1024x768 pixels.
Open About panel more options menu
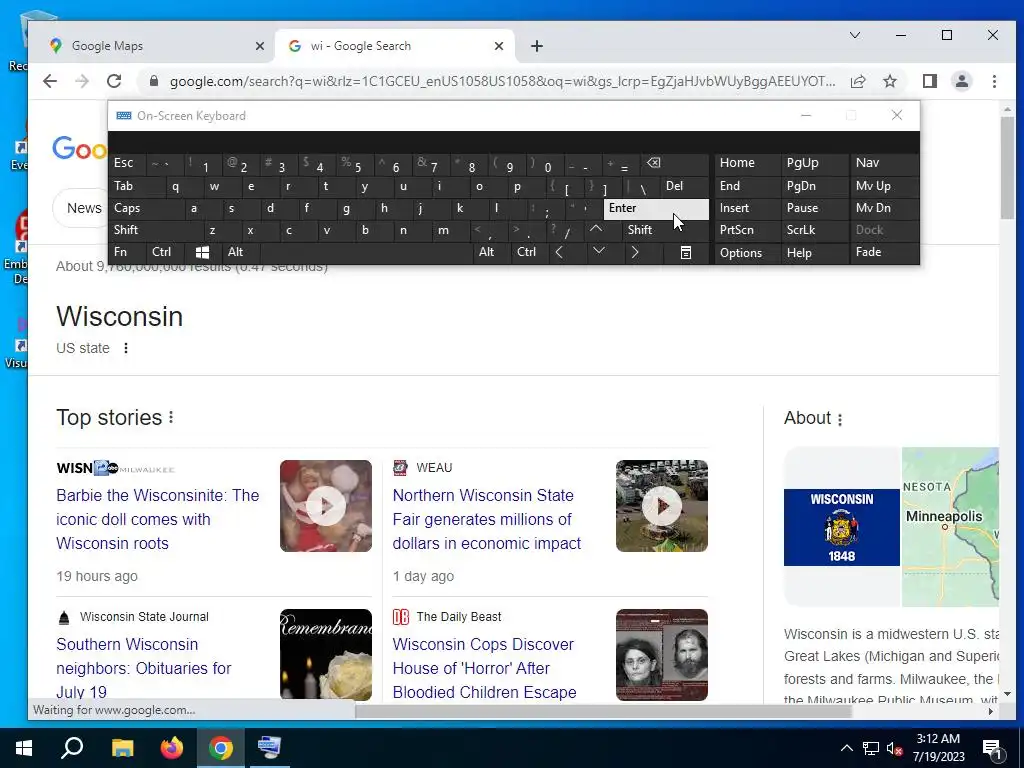pyautogui.click(x=840, y=419)
